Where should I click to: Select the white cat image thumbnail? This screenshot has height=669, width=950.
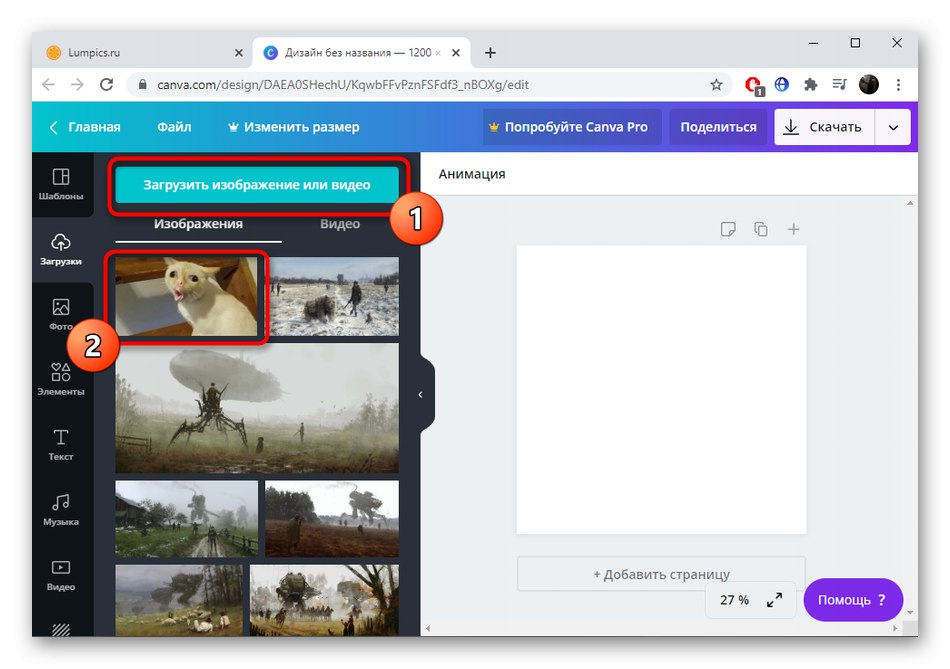(186, 297)
